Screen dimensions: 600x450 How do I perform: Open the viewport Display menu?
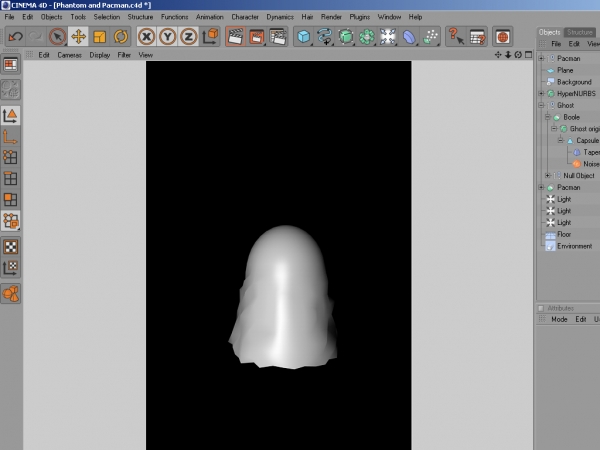tap(99, 55)
